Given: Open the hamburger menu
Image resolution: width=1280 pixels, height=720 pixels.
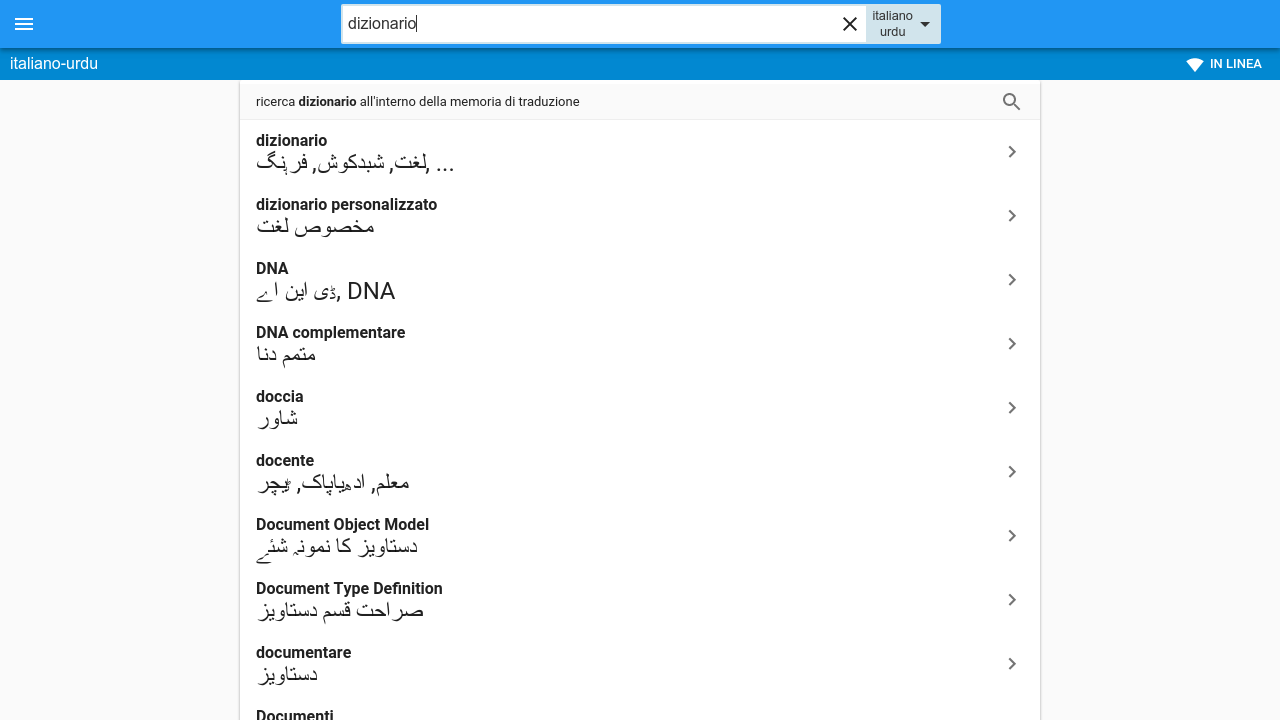Looking at the screenshot, I should (24, 24).
